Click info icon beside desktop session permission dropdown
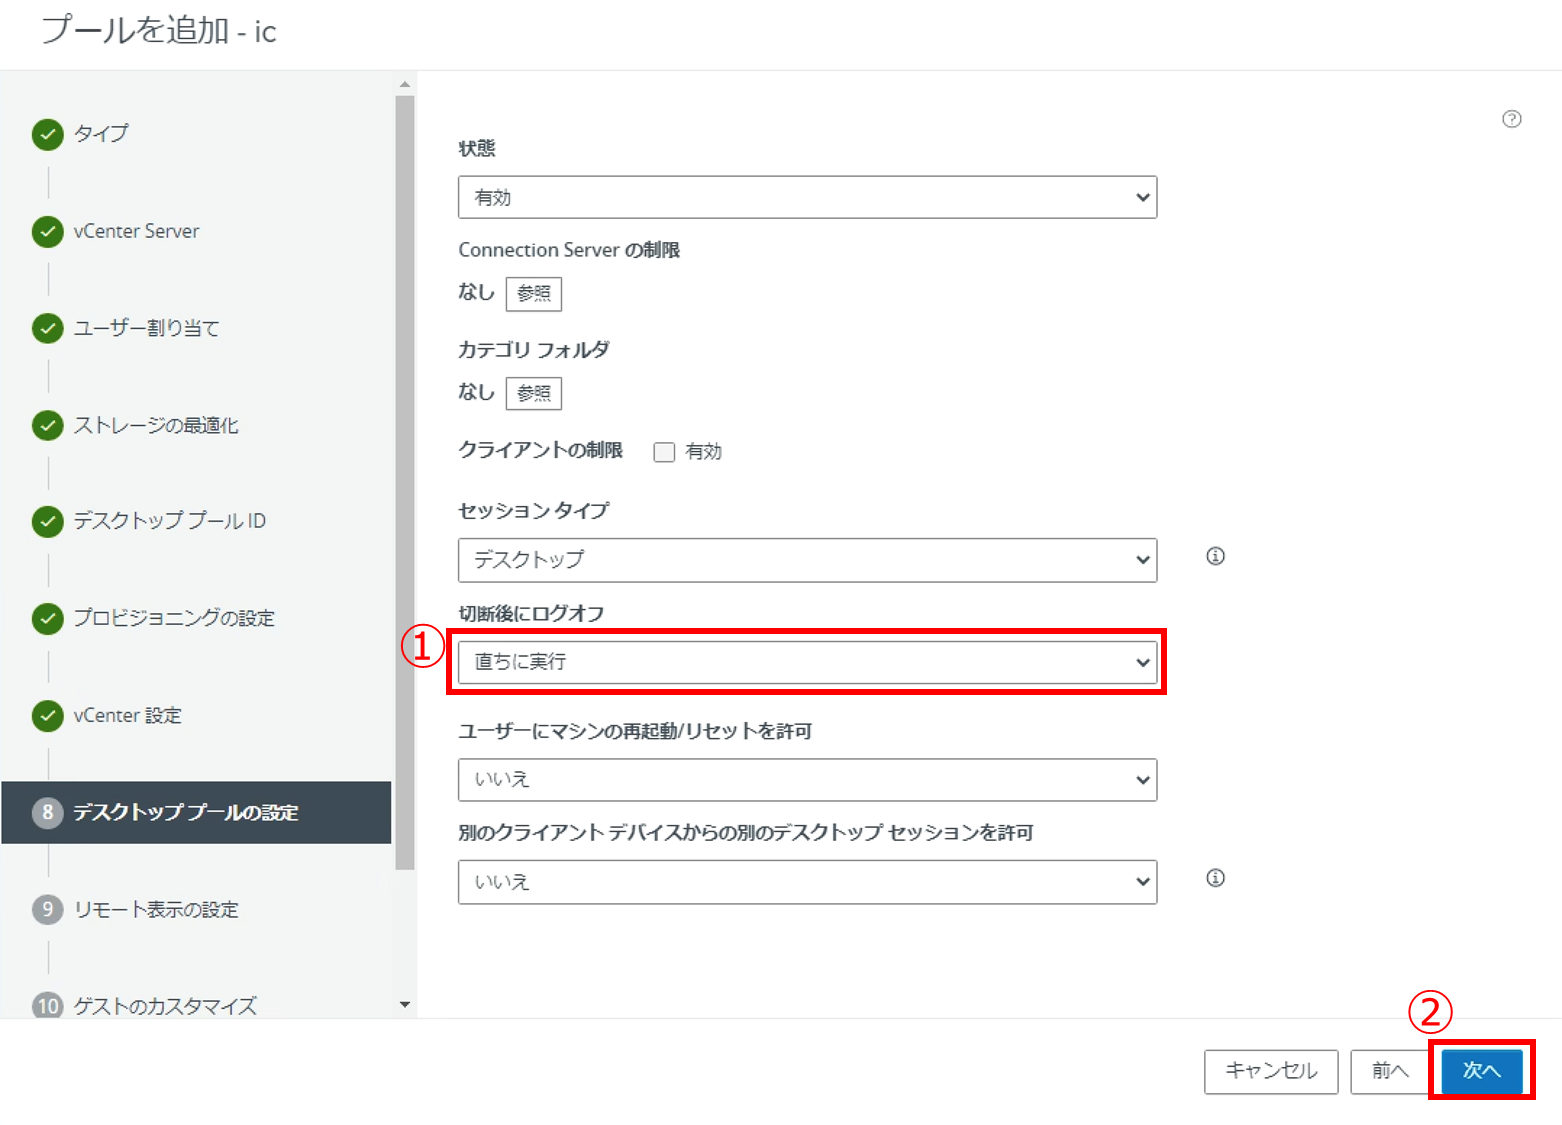Viewport: 1562px width, 1125px height. (1215, 878)
